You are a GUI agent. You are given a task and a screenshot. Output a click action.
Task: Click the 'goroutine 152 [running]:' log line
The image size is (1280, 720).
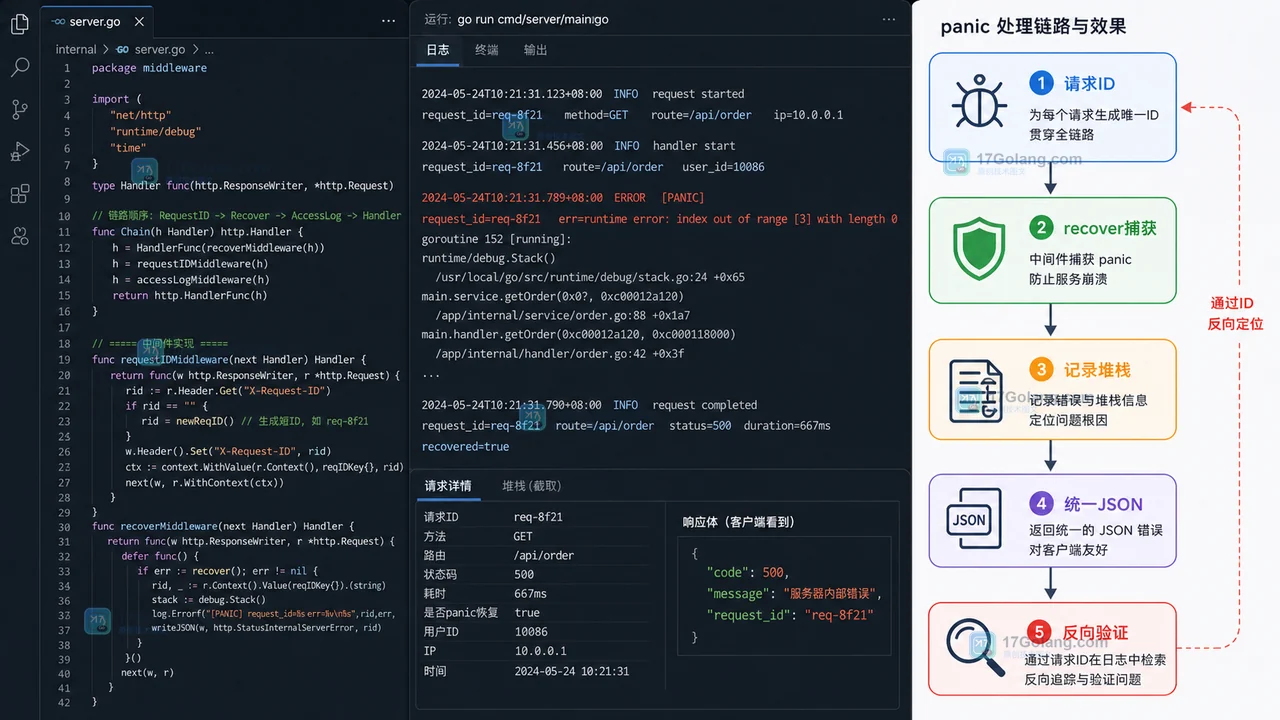coord(496,239)
